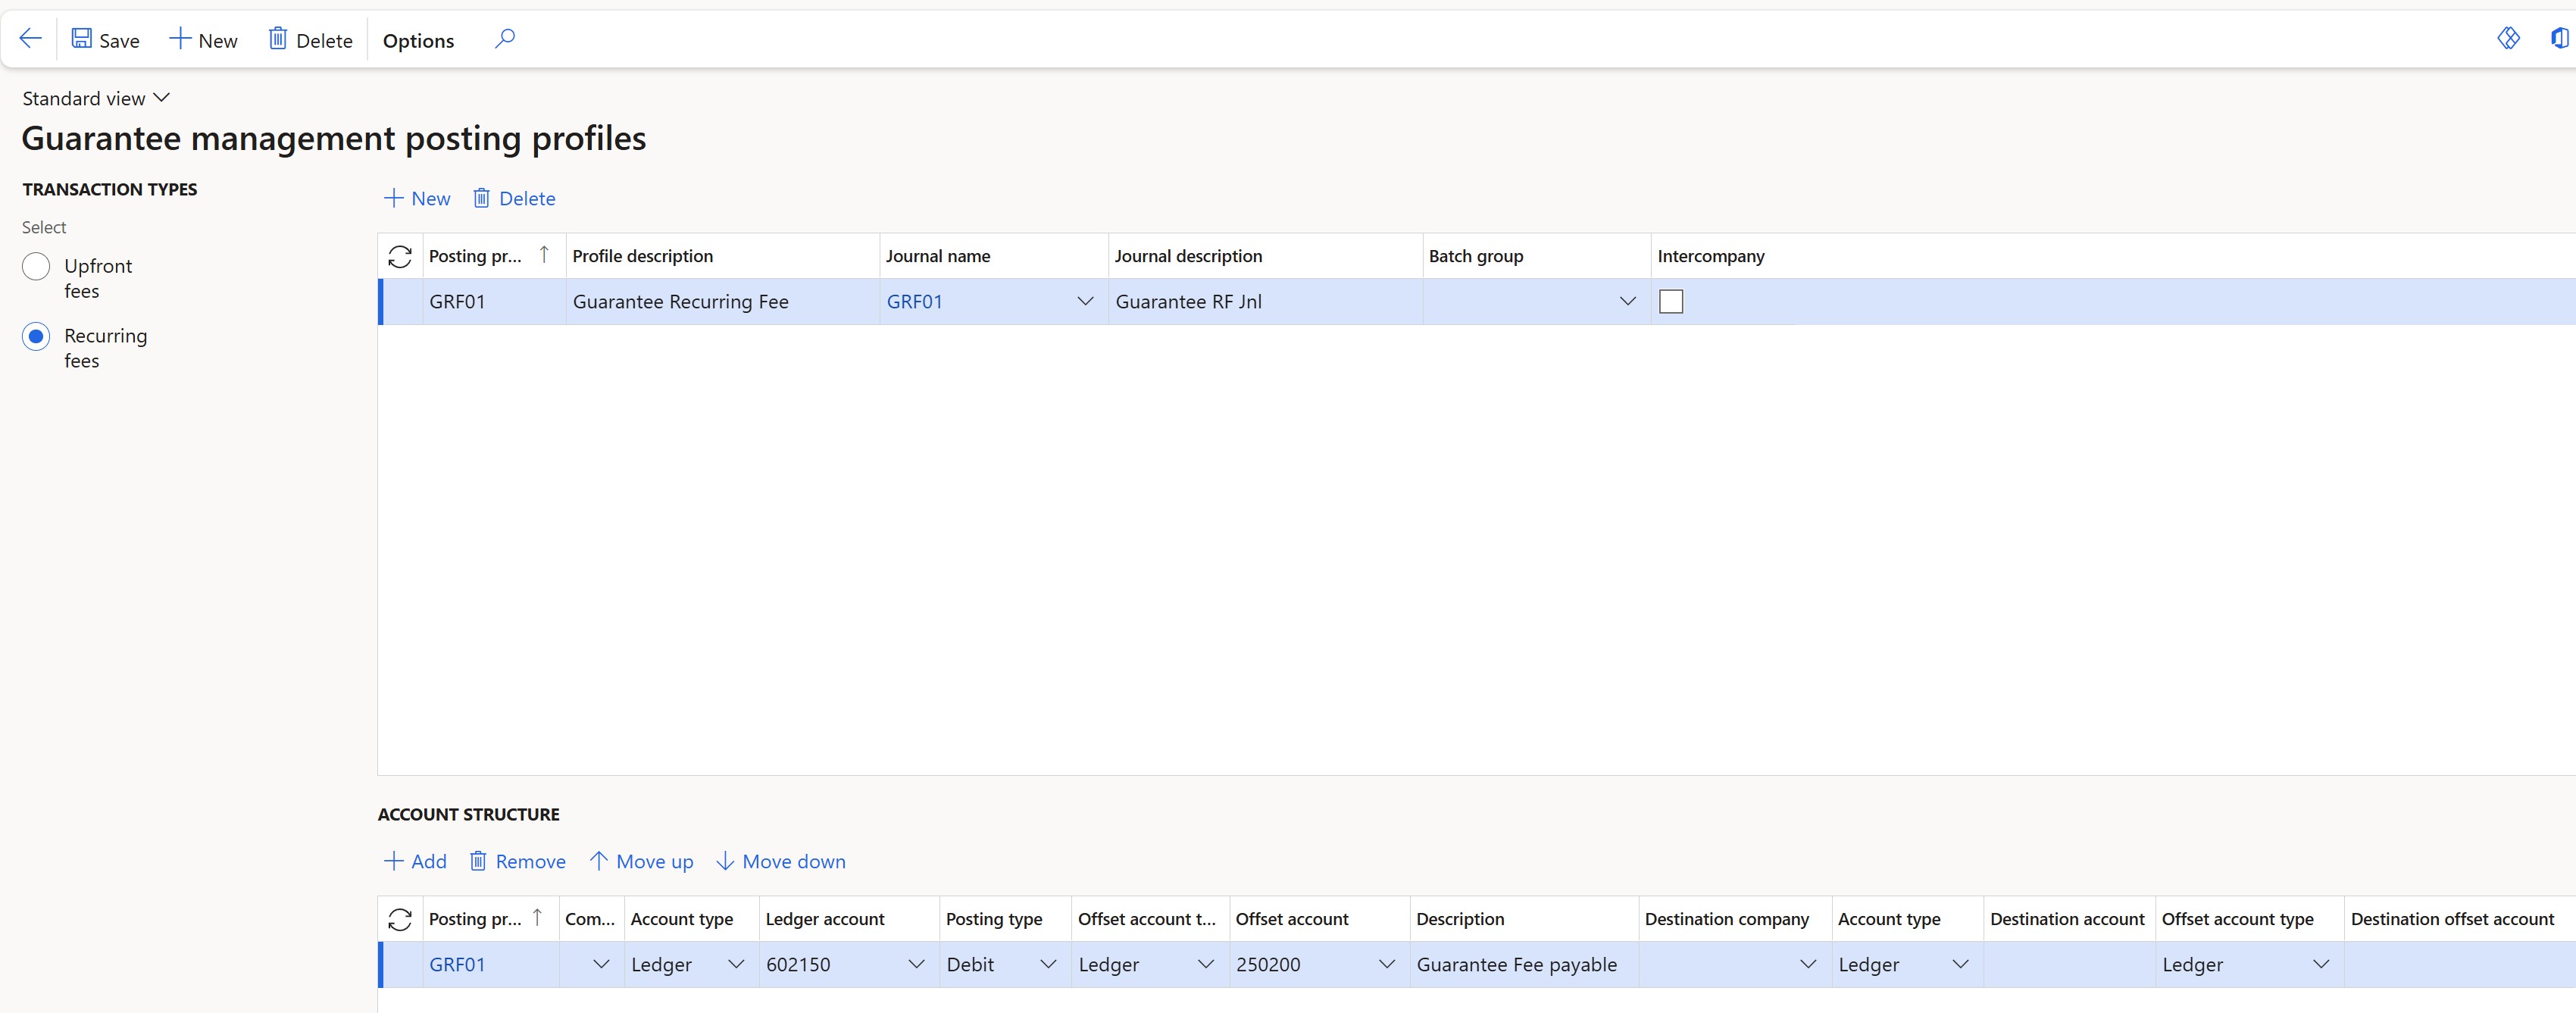Viewport: 2576px width, 1013px height.
Task: Click New above the transaction types grid
Action: 417,197
